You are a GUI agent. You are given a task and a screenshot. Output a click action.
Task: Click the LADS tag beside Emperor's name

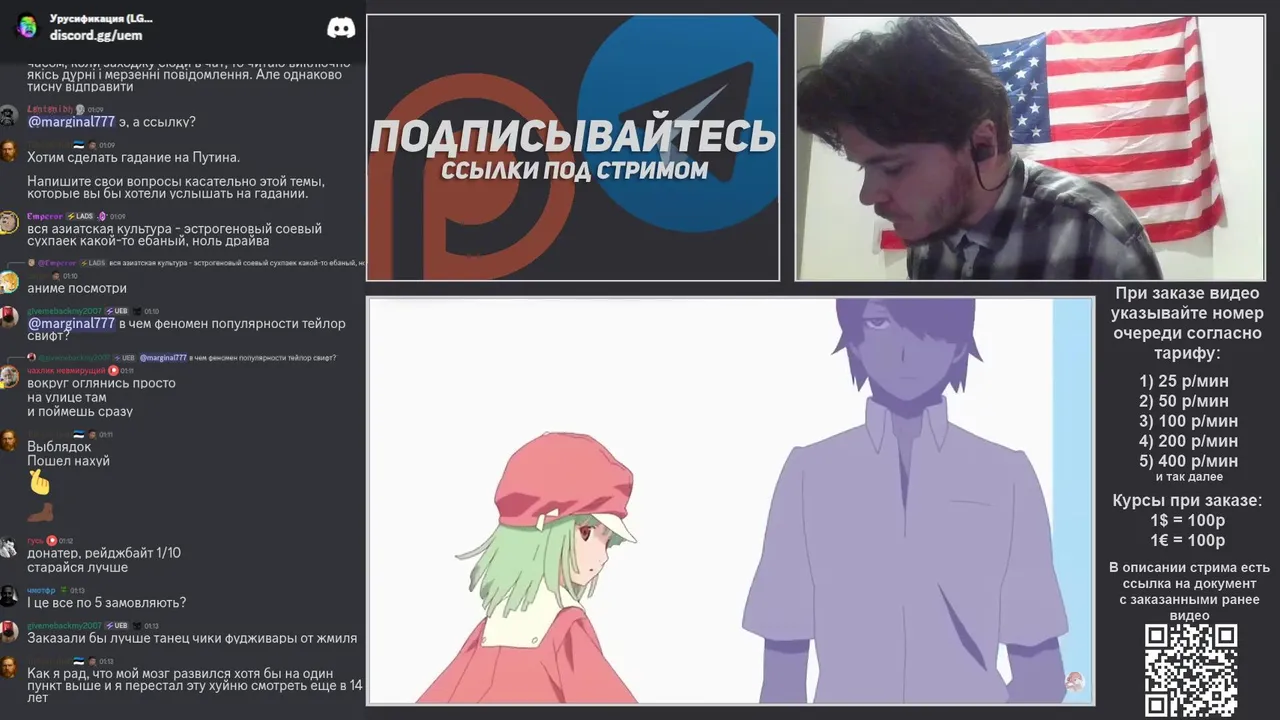80,216
